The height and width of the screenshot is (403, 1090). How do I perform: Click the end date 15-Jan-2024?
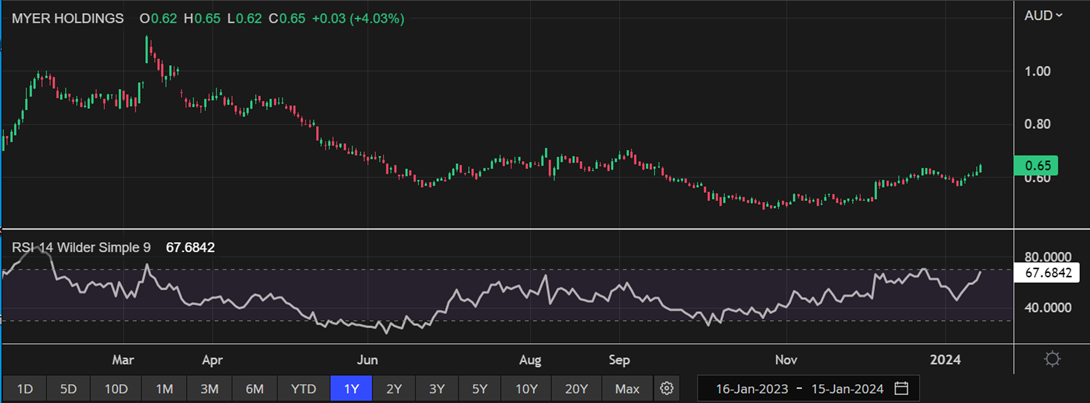(846, 388)
